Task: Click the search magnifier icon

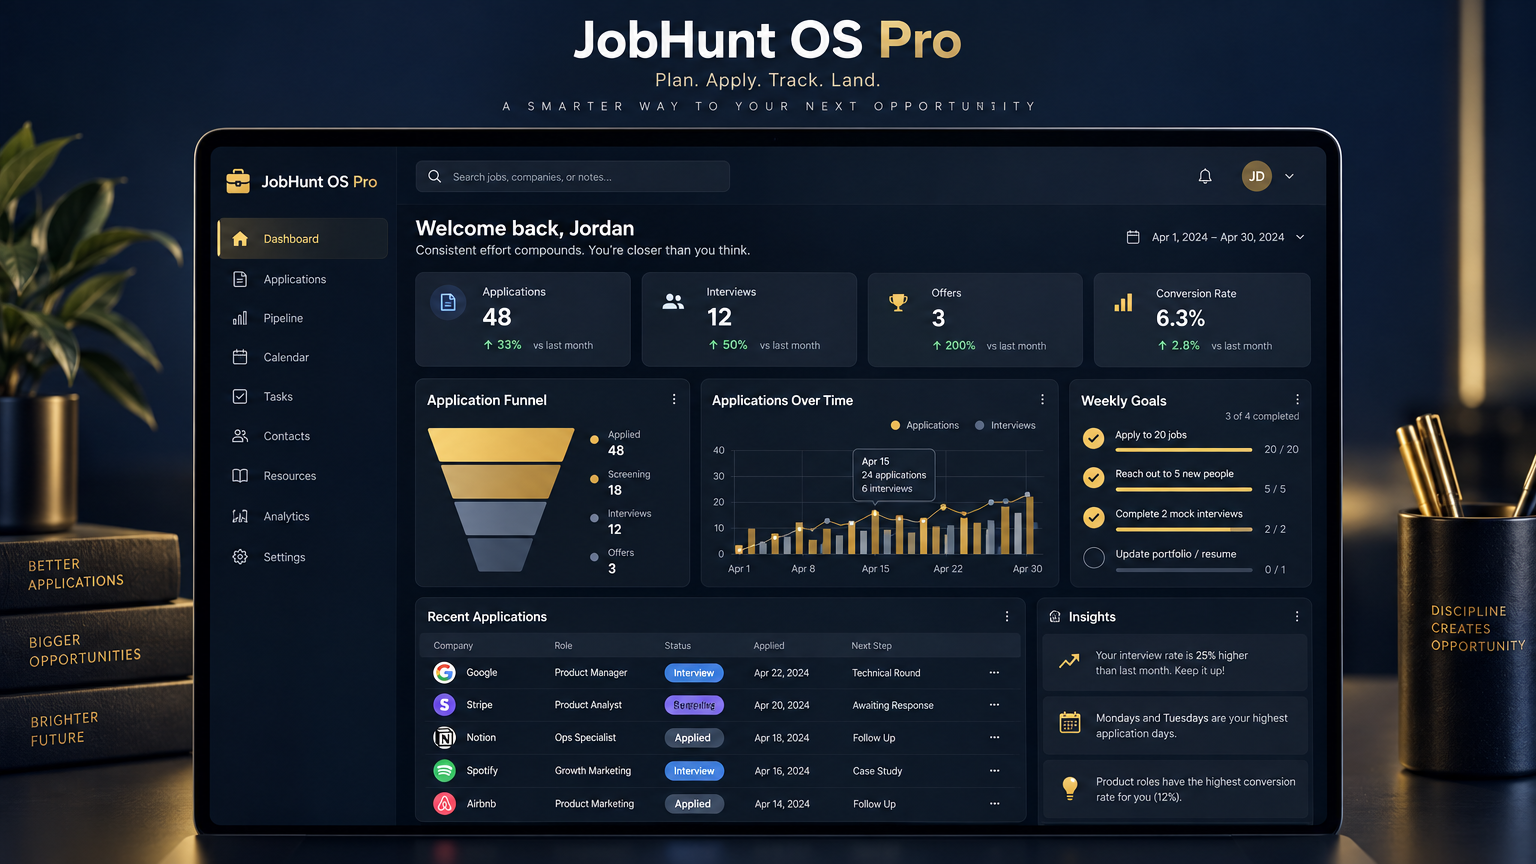Action: point(435,177)
